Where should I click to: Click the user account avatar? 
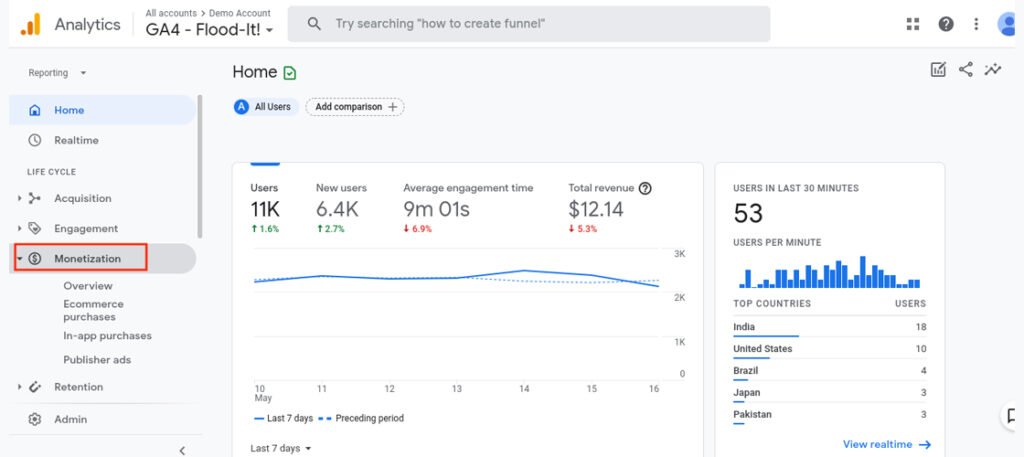click(x=1008, y=24)
